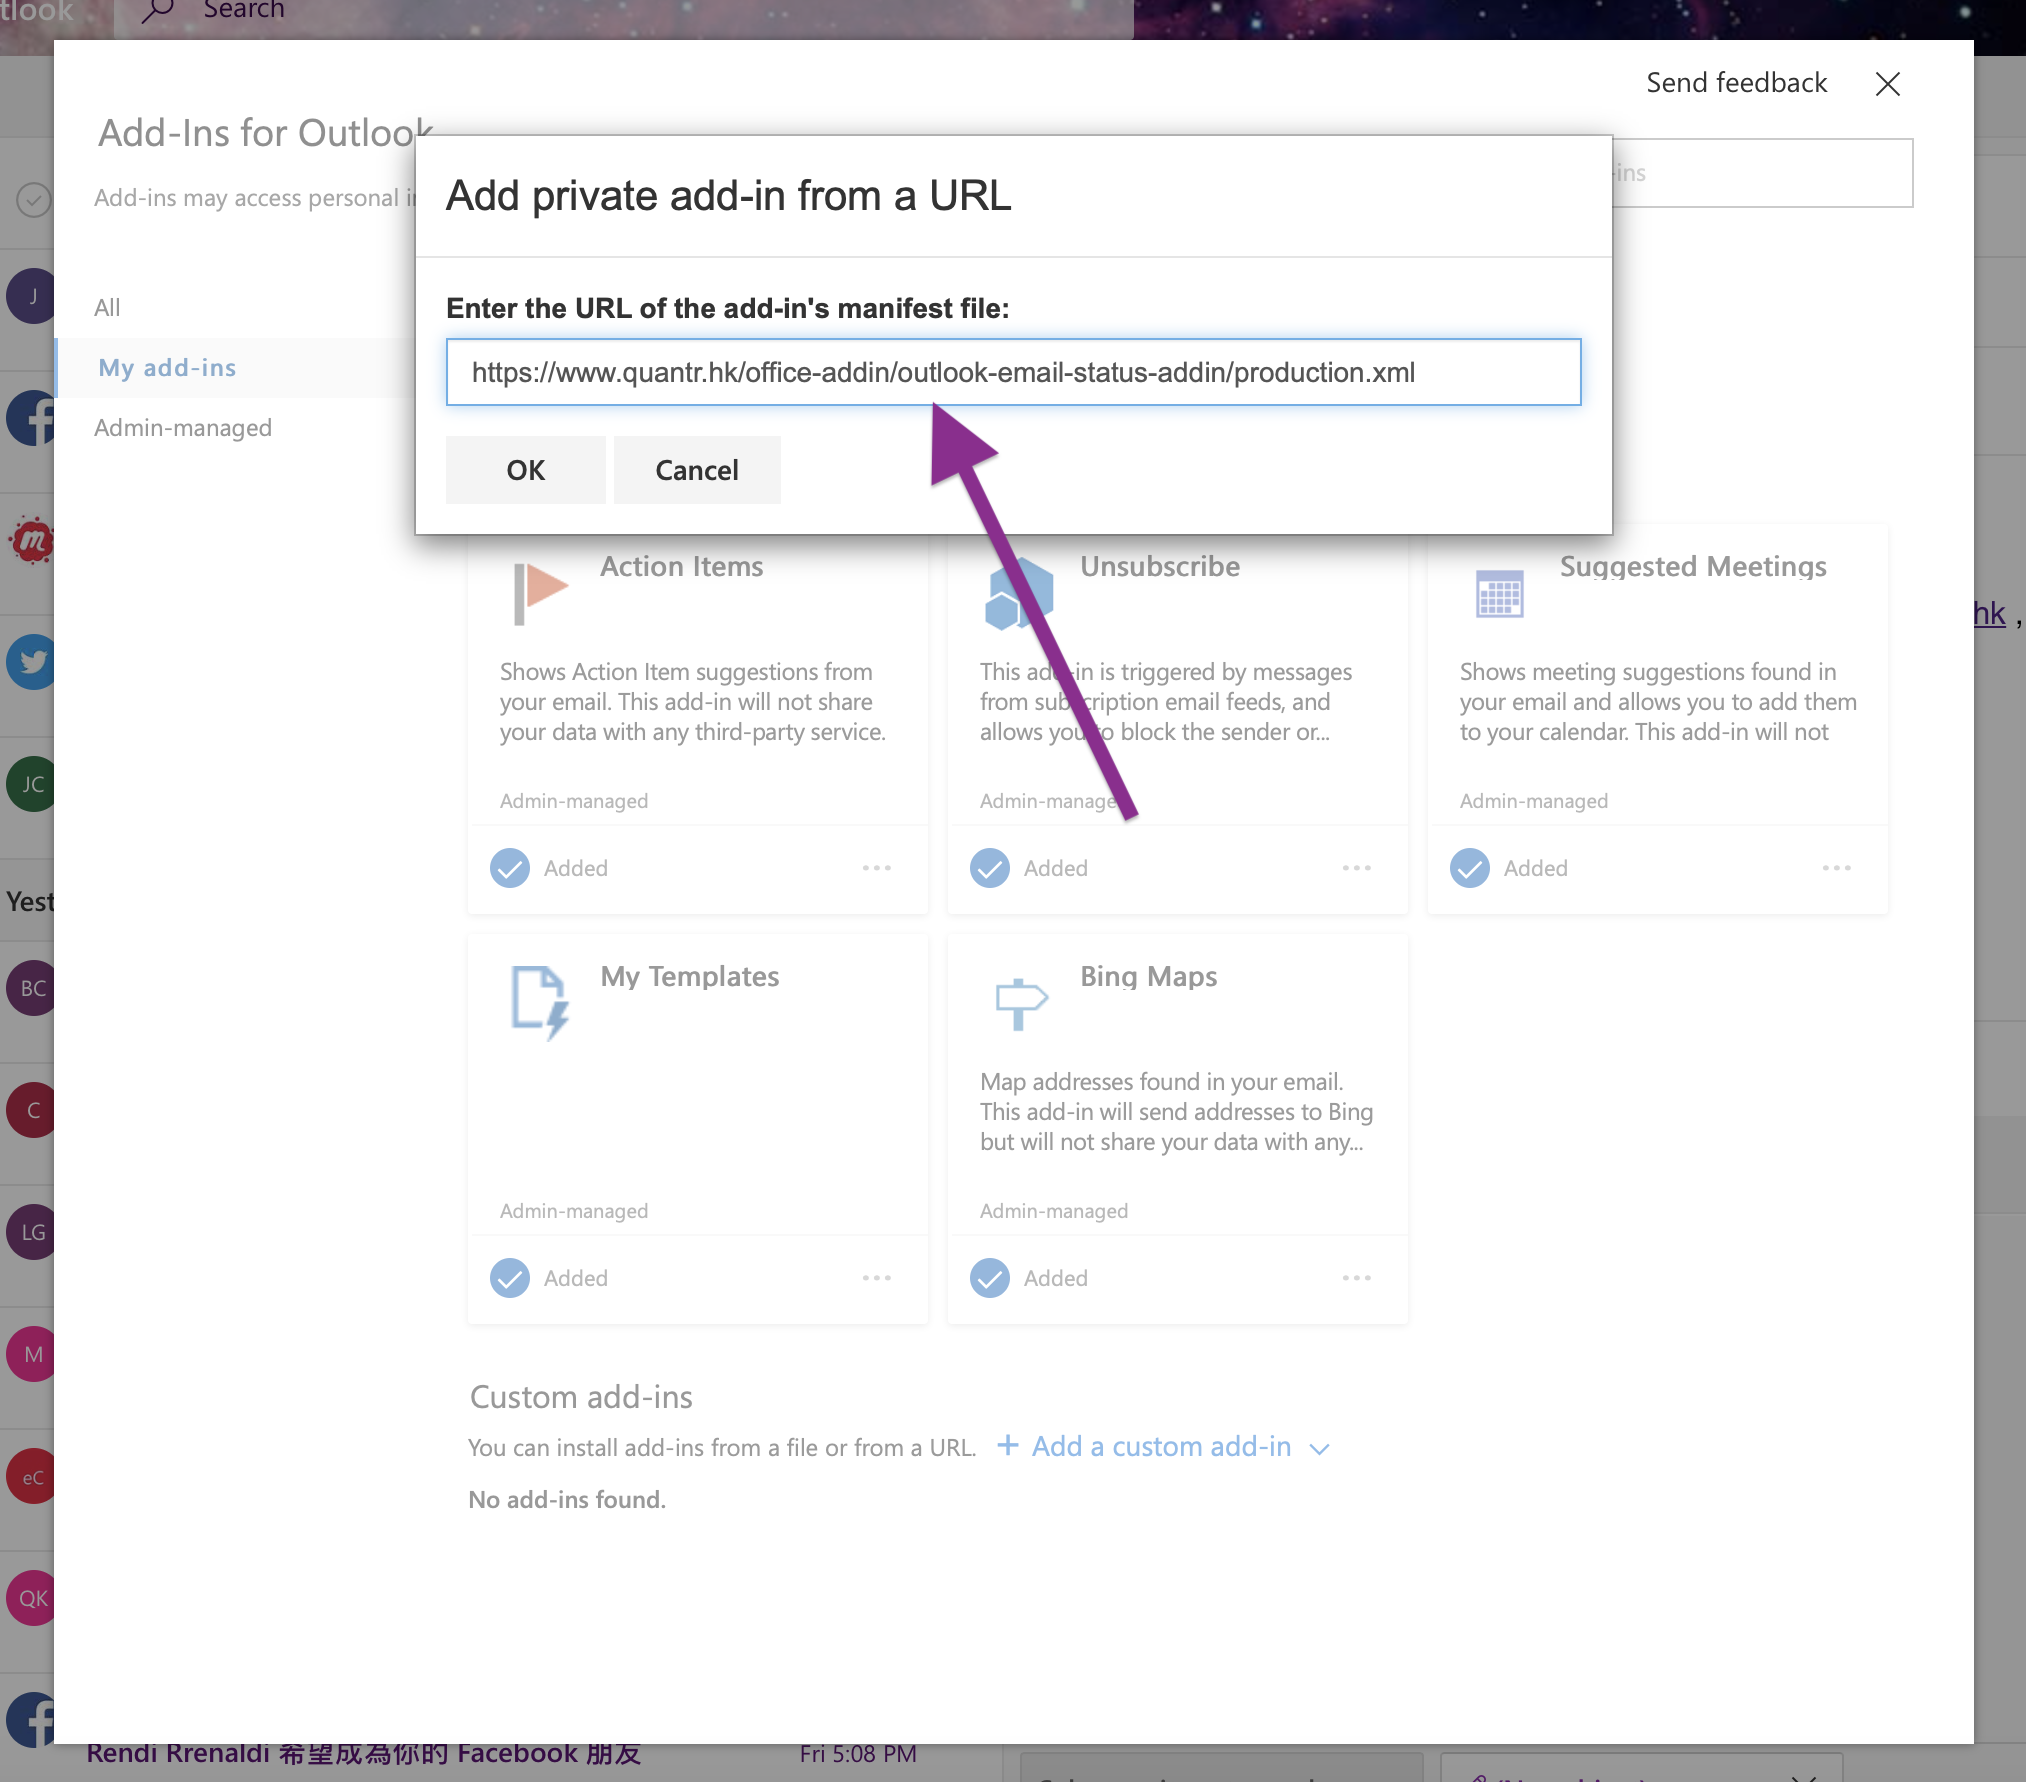
Task: Open more options for Suggested Meetings card
Action: pos(1837,868)
